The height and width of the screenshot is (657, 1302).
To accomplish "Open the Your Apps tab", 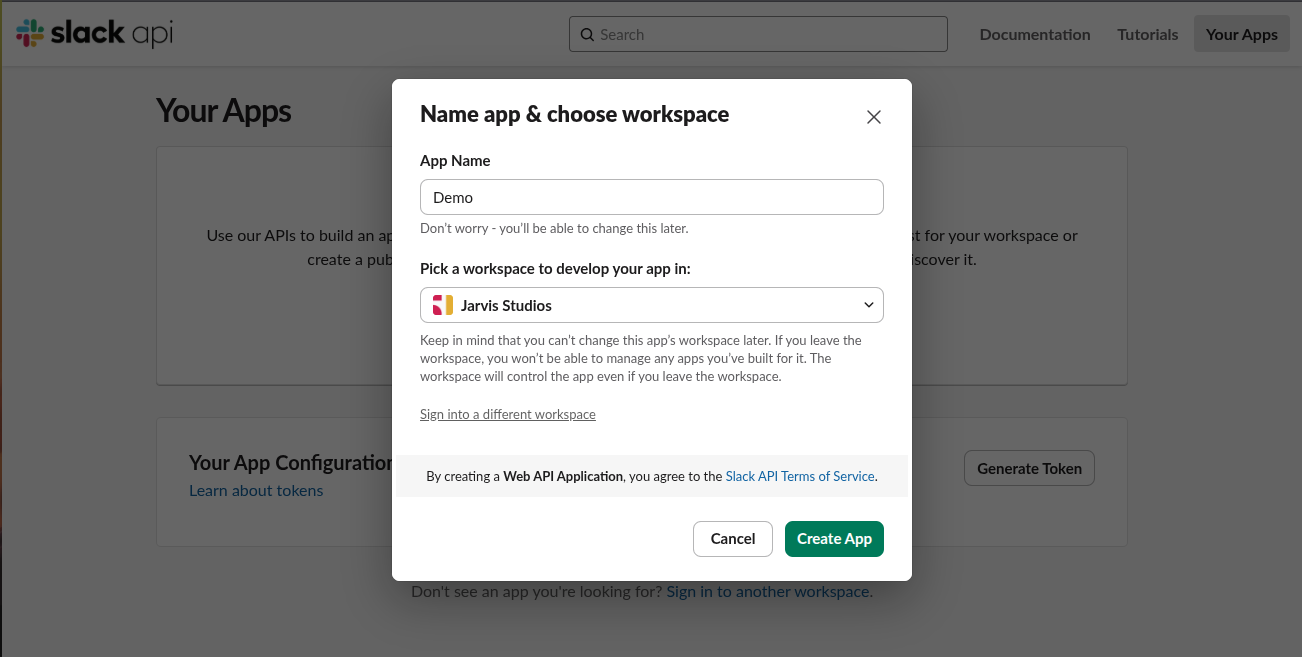I will [1242, 34].
